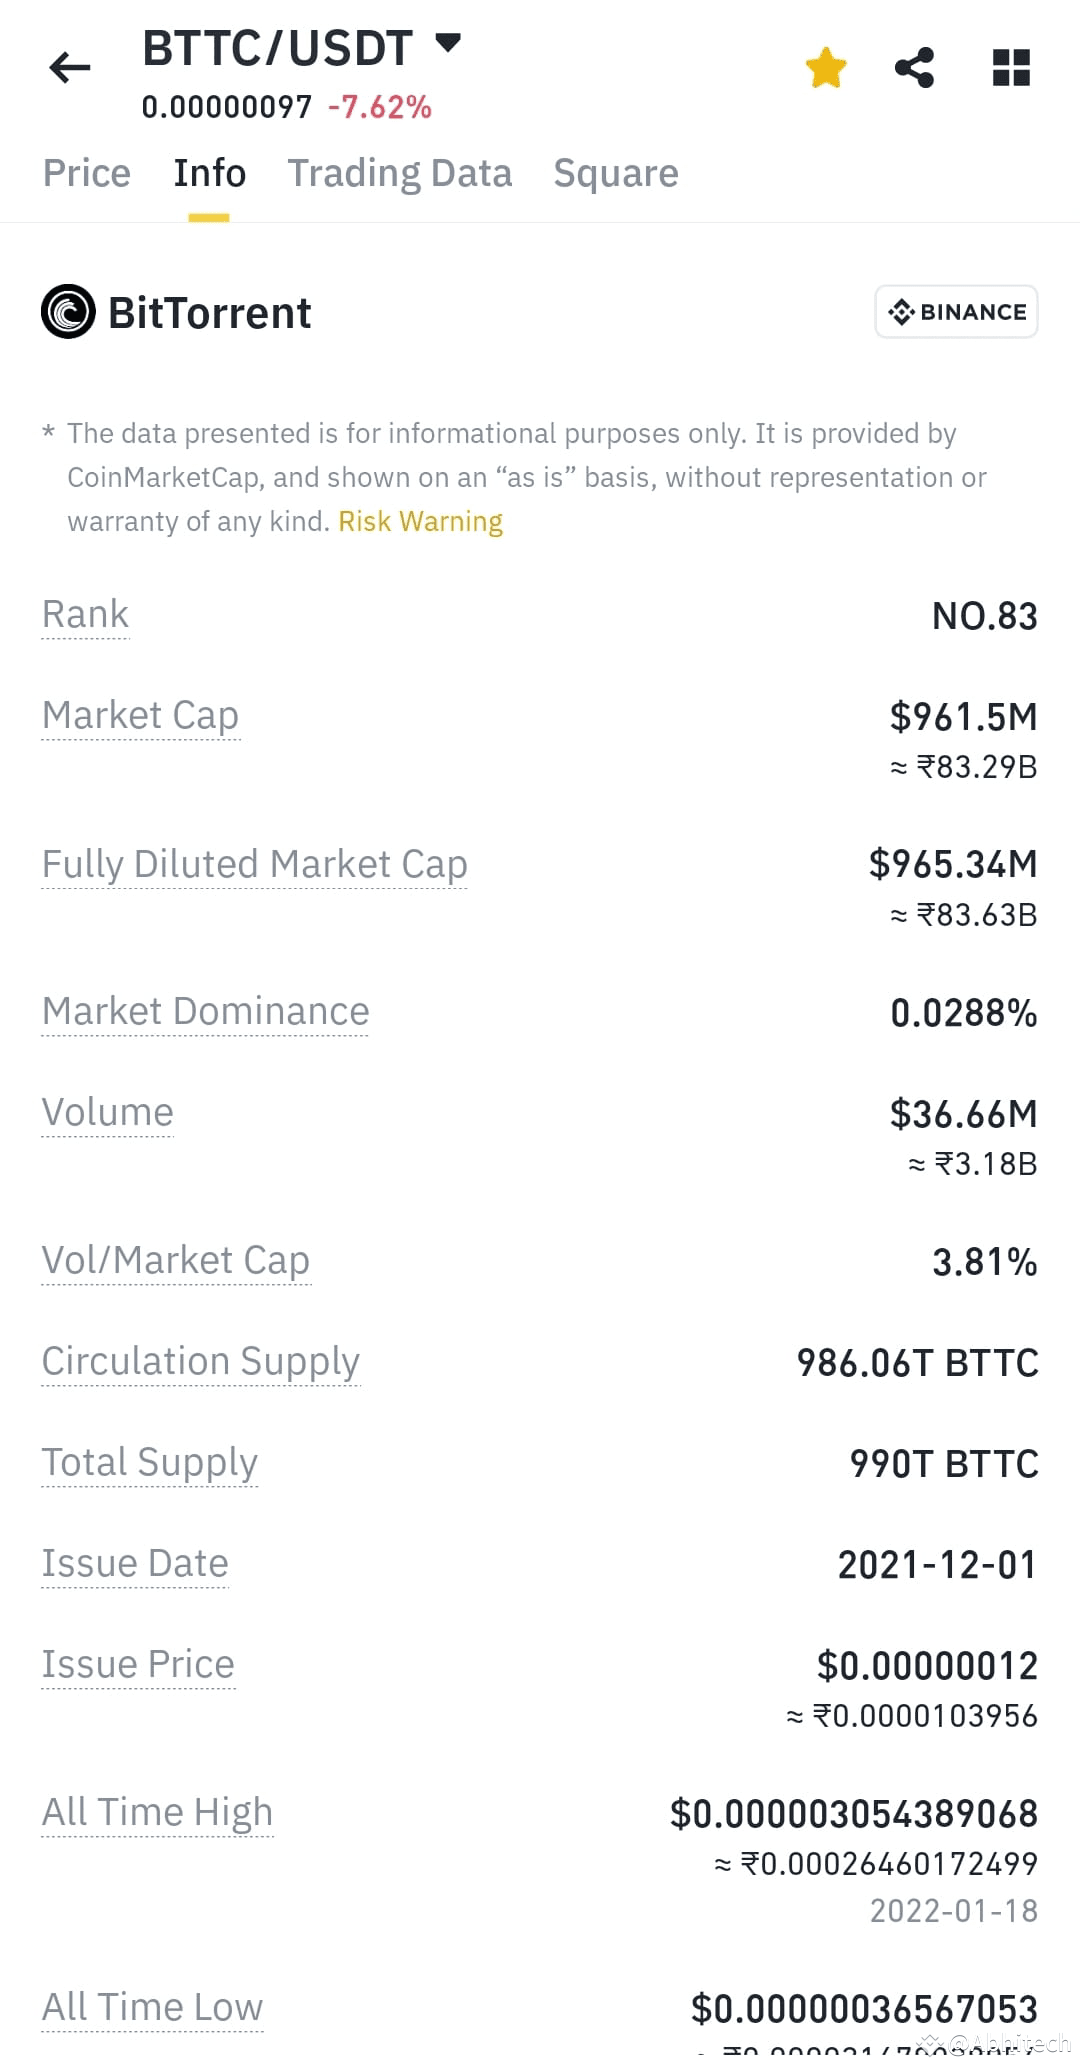
Task: Expand the BTTC/USDT pair dropdown arrow
Action: tap(448, 43)
